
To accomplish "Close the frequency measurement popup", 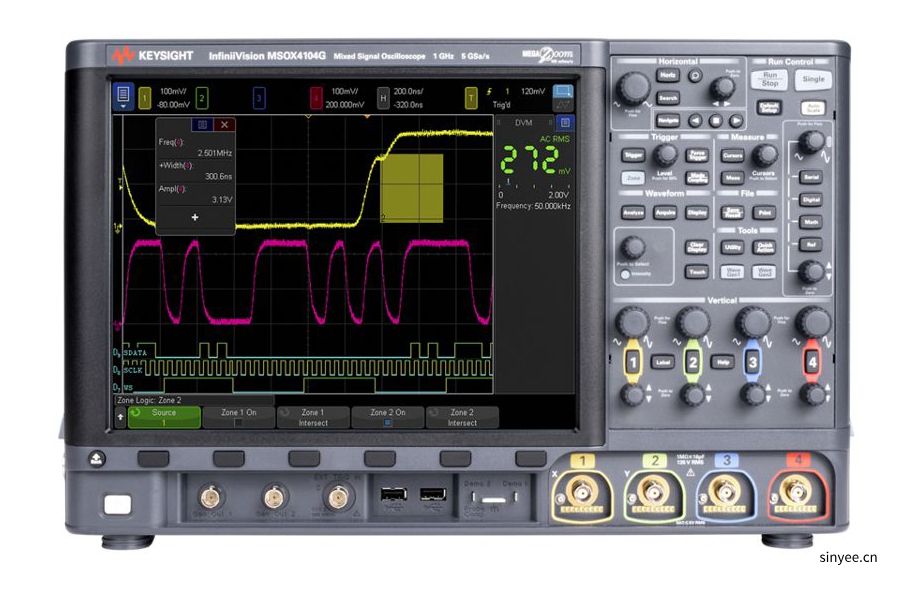I will (x=223, y=122).
